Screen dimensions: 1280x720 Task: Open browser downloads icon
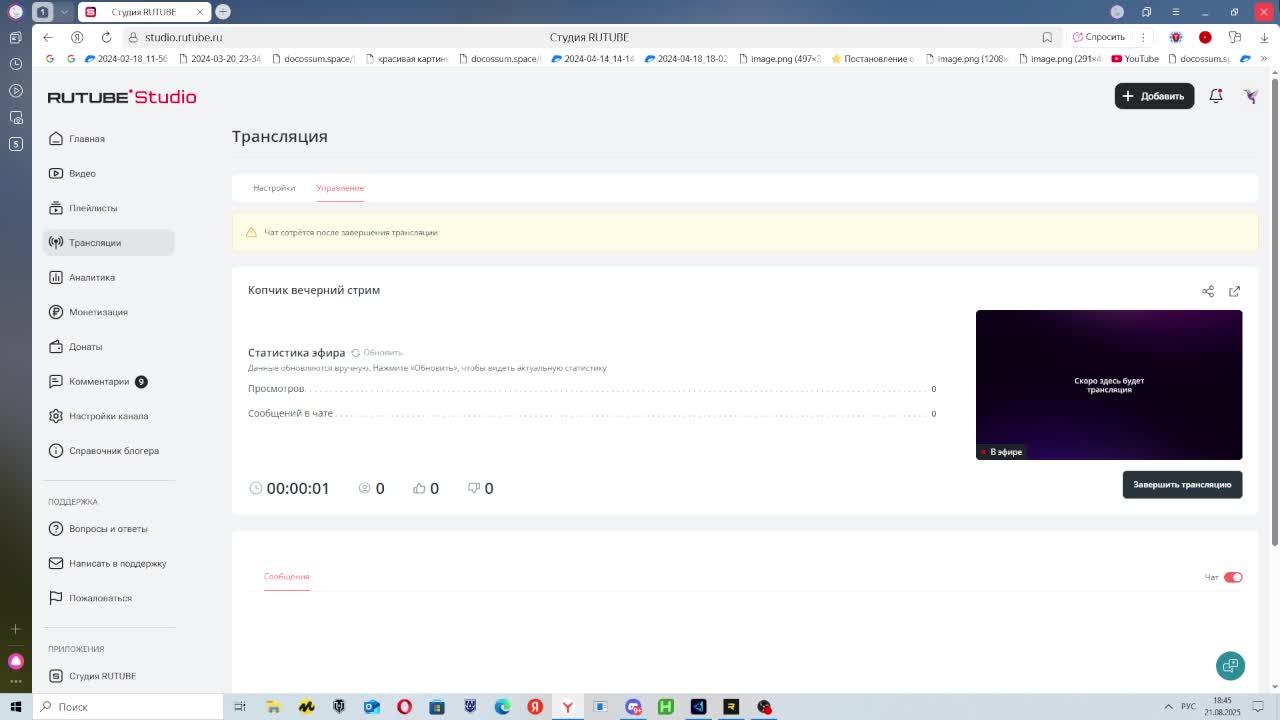pos(1264,37)
